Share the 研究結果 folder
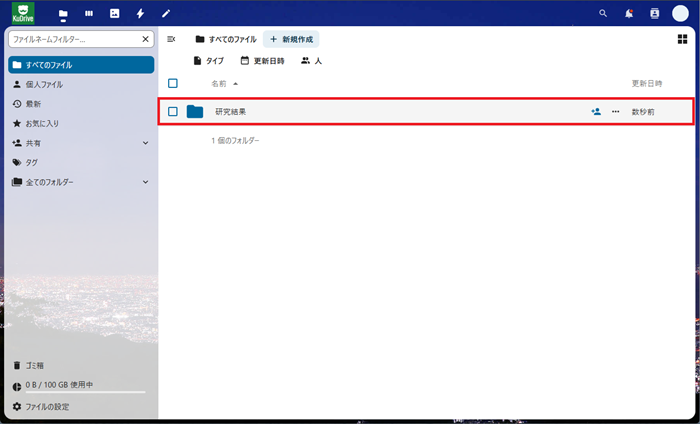700x424 pixels. [x=596, y=112]
